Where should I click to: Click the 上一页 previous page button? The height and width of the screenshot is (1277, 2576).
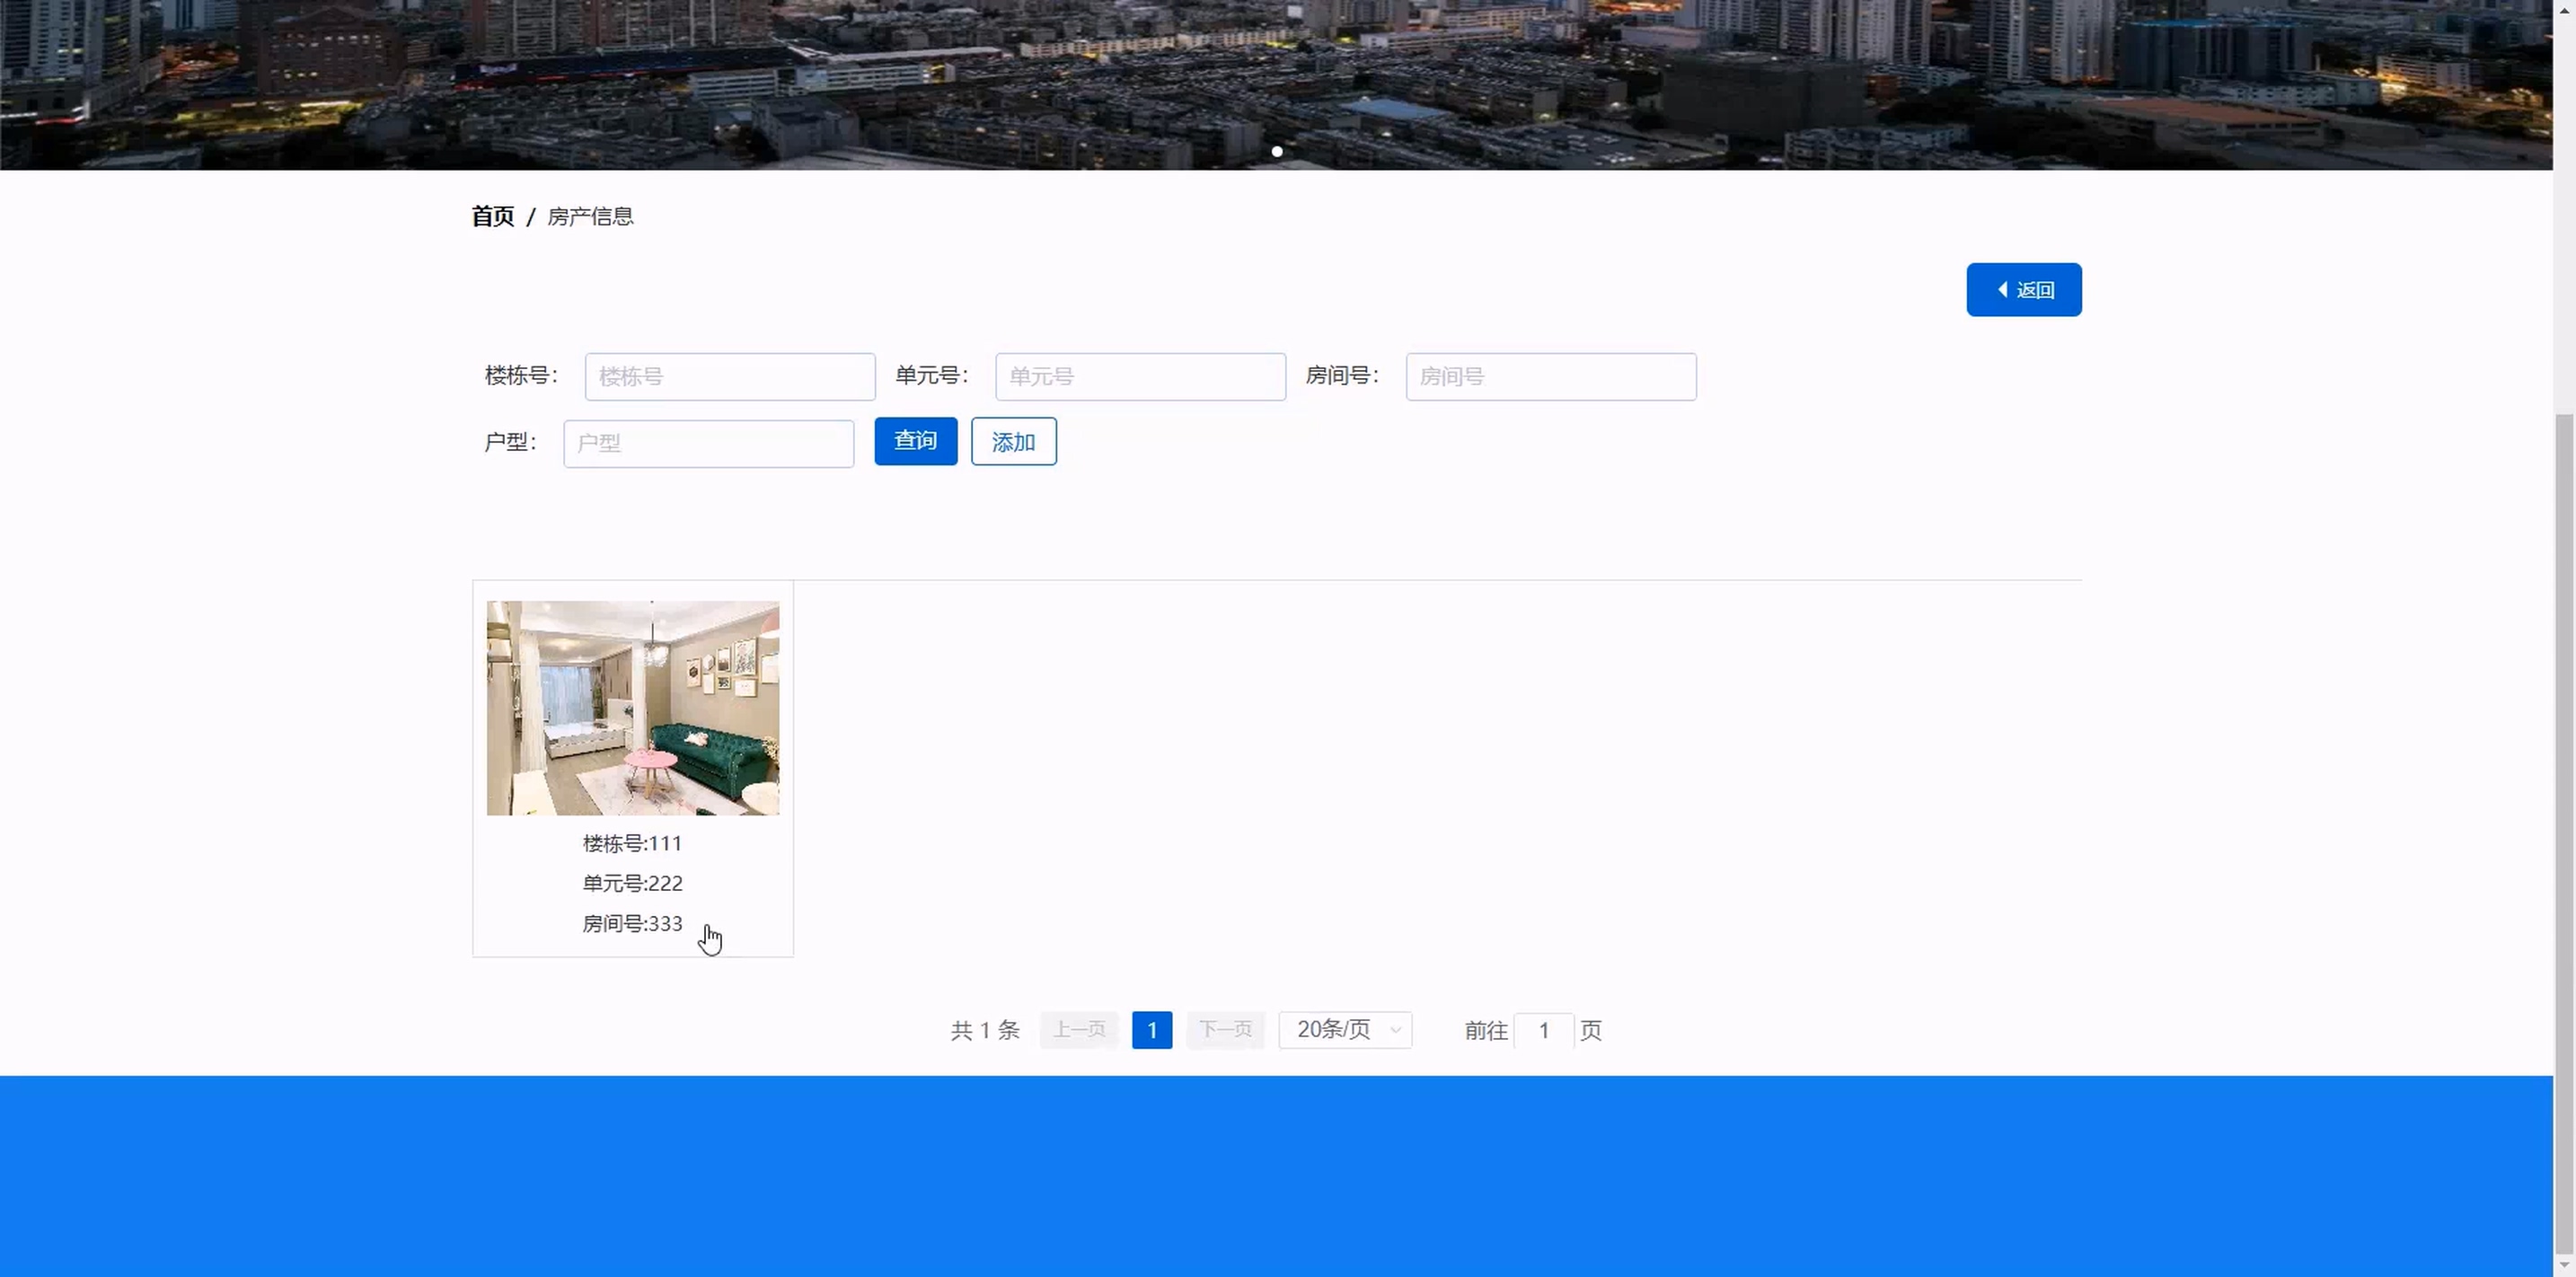point(1078,1030)
